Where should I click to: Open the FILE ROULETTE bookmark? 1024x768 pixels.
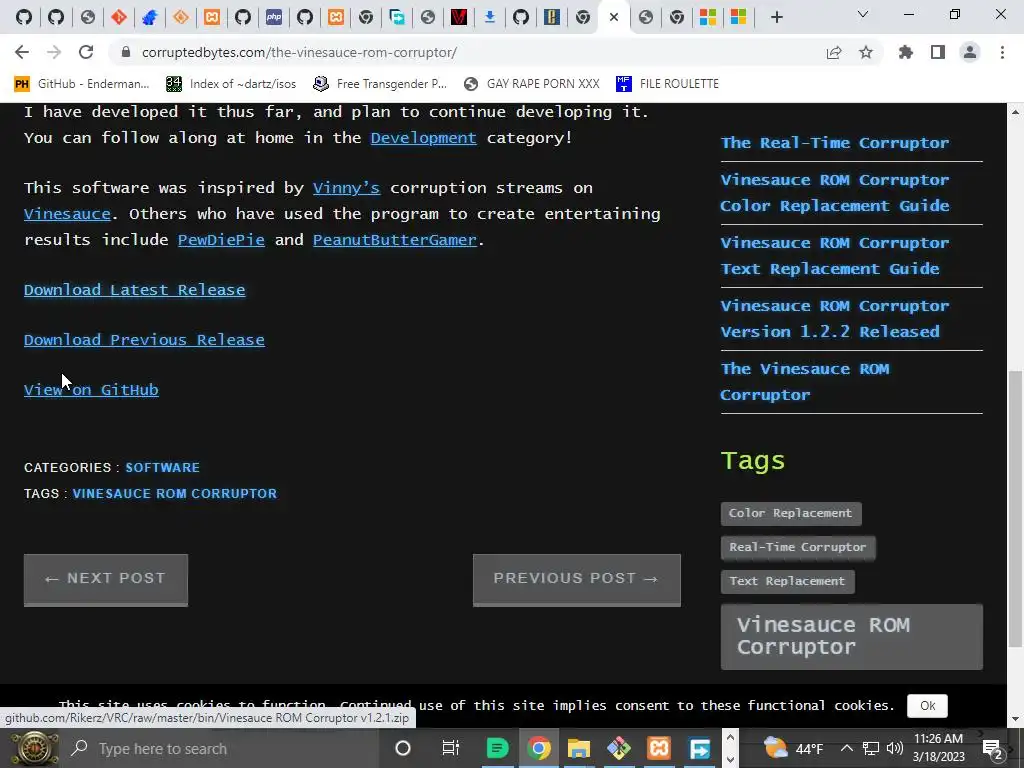point(667,84)
